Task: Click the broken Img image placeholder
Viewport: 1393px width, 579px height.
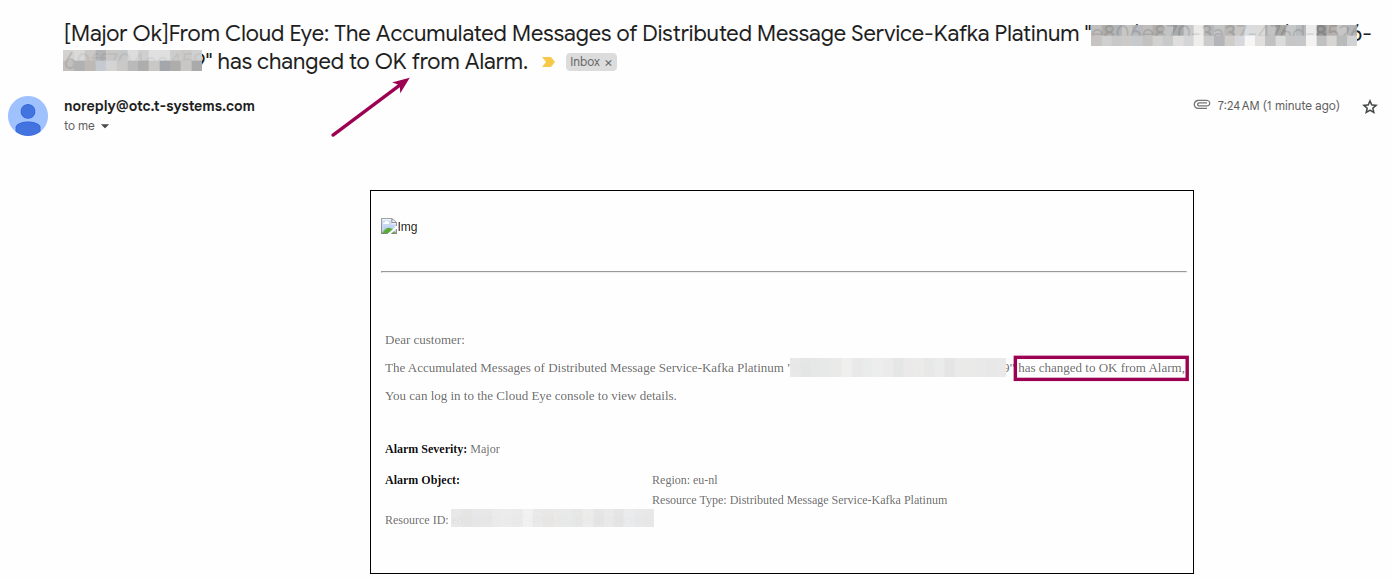Action: [399, 227]
